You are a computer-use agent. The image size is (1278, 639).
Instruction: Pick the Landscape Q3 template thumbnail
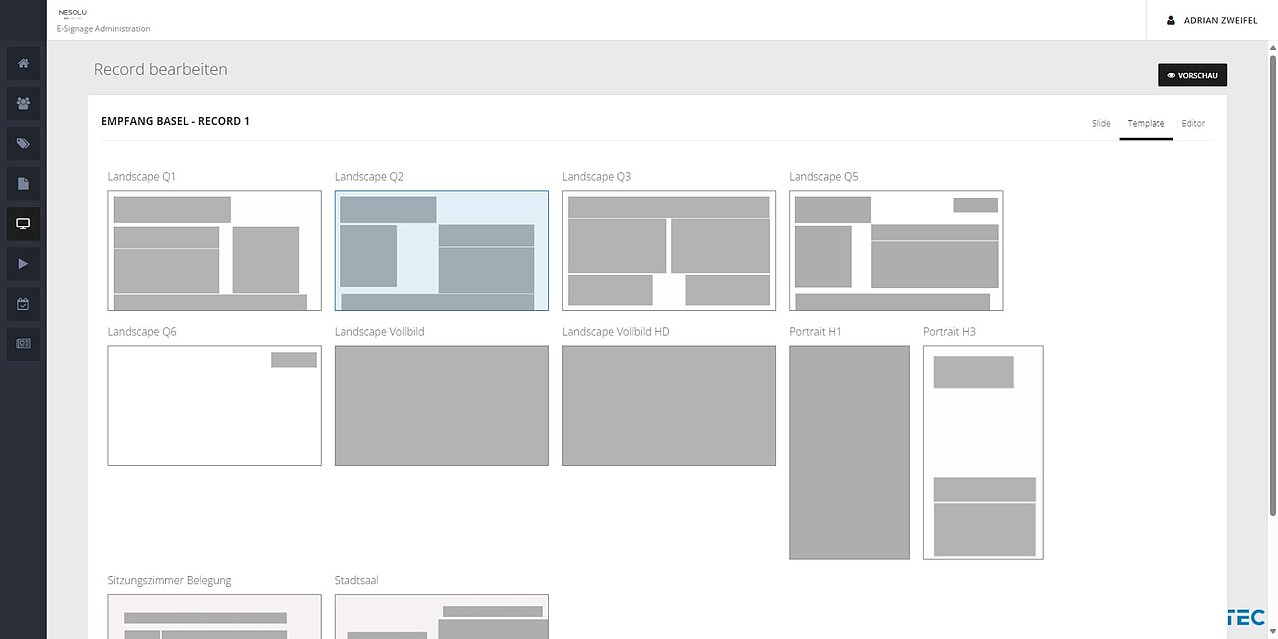pos(669,251)
